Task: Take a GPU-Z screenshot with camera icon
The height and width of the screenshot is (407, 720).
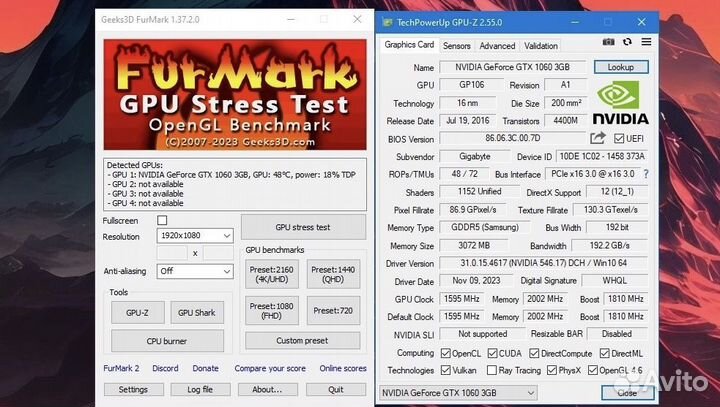Action: pos(608,42)
